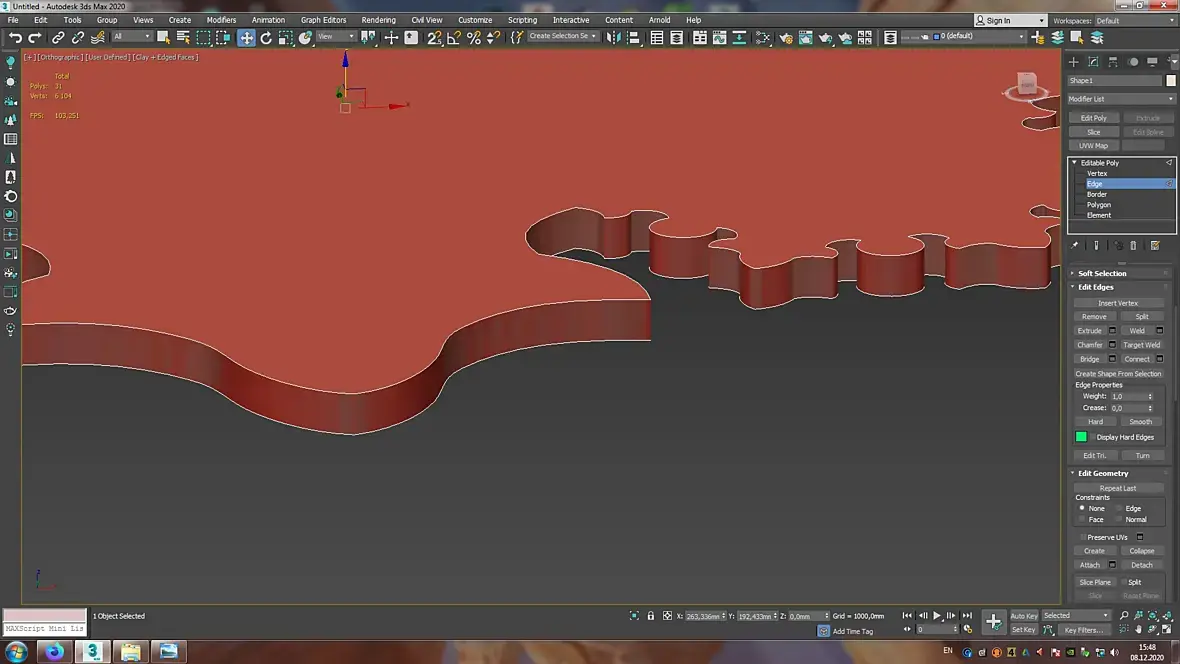Image resolution: width=1180 pixels, height=664 pixels.
Task: Open the Modify panel tab icon
Action: (1093, 62)
